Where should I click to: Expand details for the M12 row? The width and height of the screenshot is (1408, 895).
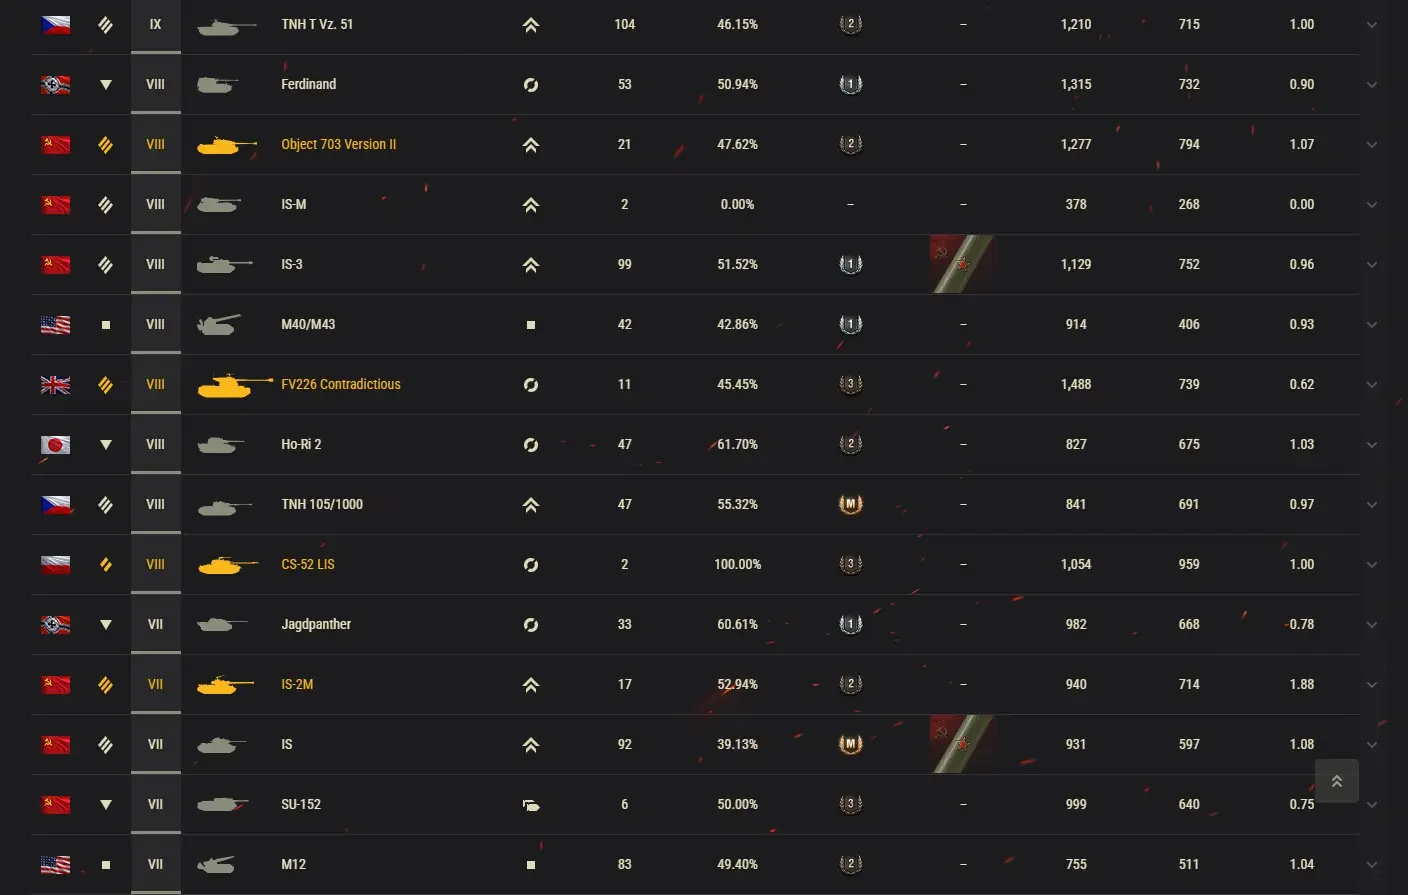pyautogui.click(x=1372, y=865)
